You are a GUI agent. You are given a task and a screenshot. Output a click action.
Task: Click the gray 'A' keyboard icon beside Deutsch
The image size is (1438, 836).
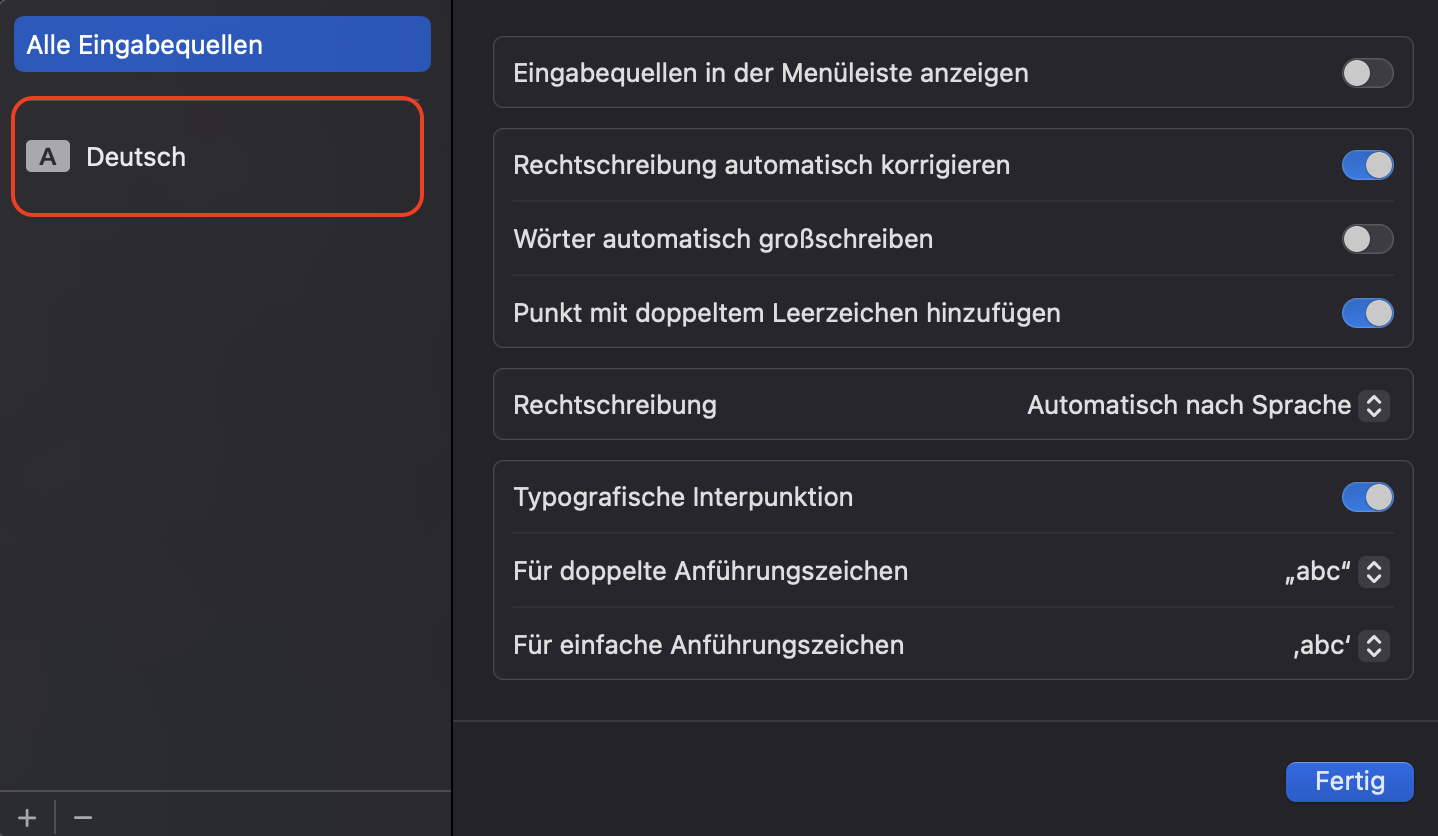point(48,157)
